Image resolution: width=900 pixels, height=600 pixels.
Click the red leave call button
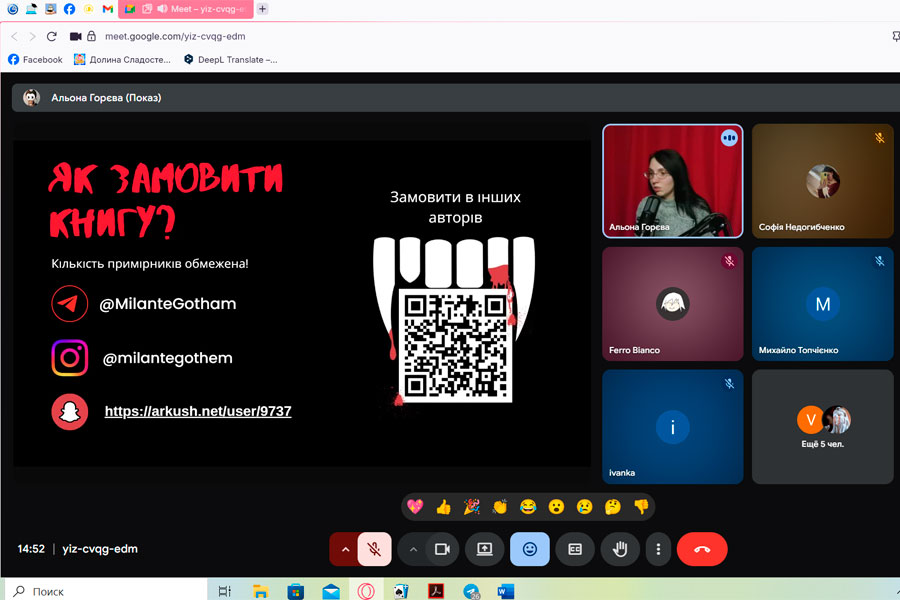click(701, 549)
